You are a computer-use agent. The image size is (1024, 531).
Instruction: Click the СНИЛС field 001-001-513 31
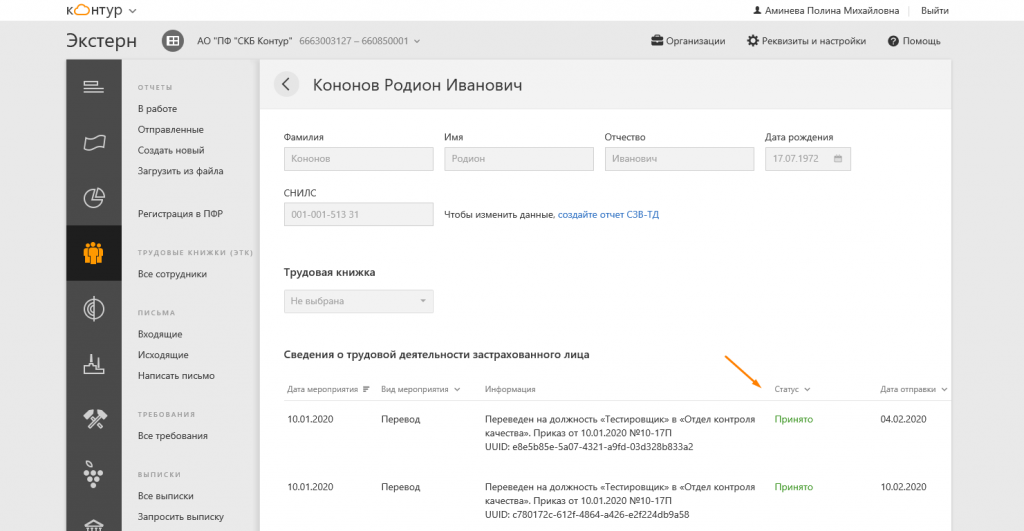359,214
